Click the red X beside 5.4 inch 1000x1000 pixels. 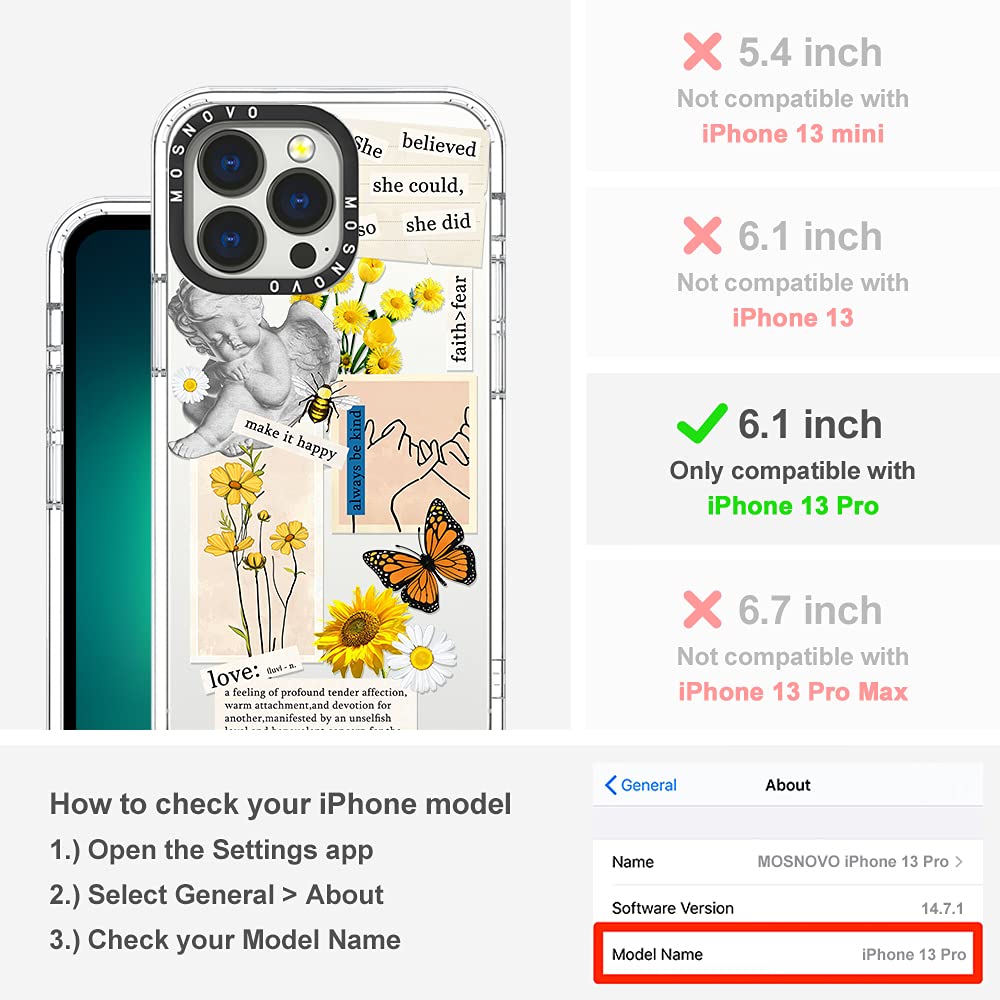click(x=702, y=51)
